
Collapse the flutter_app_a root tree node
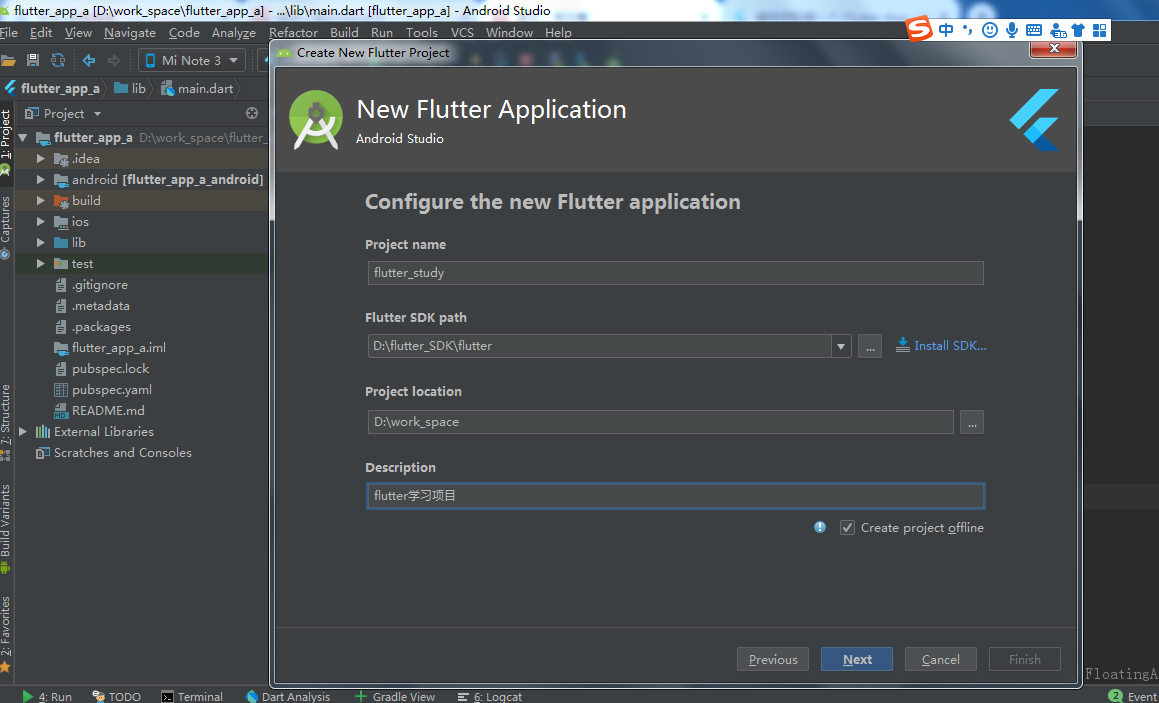click(x=23, y=137)
